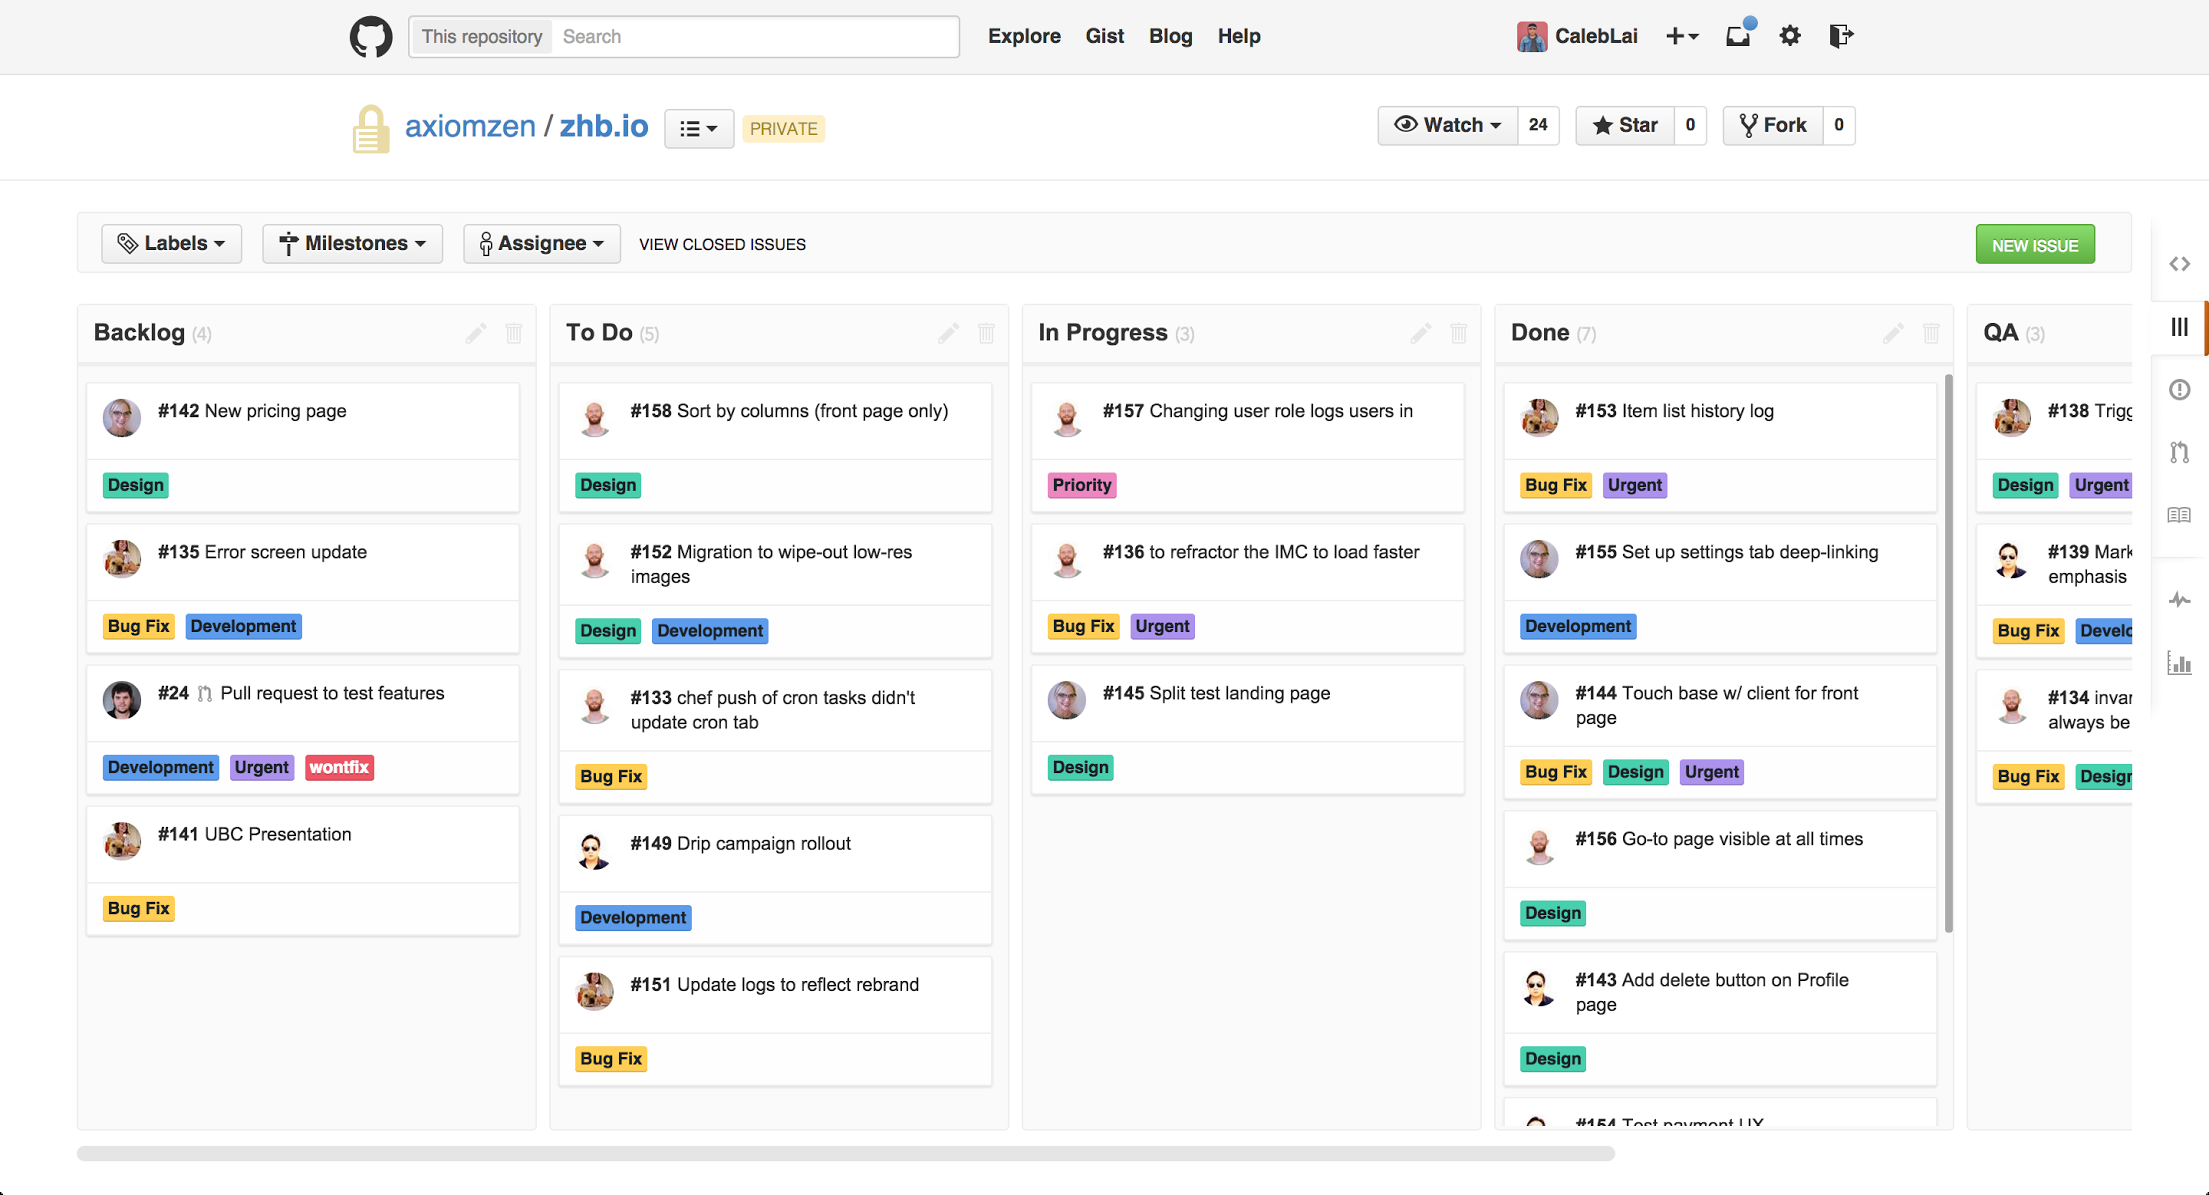Open the Milestones filter dropdown

point(352,244)
